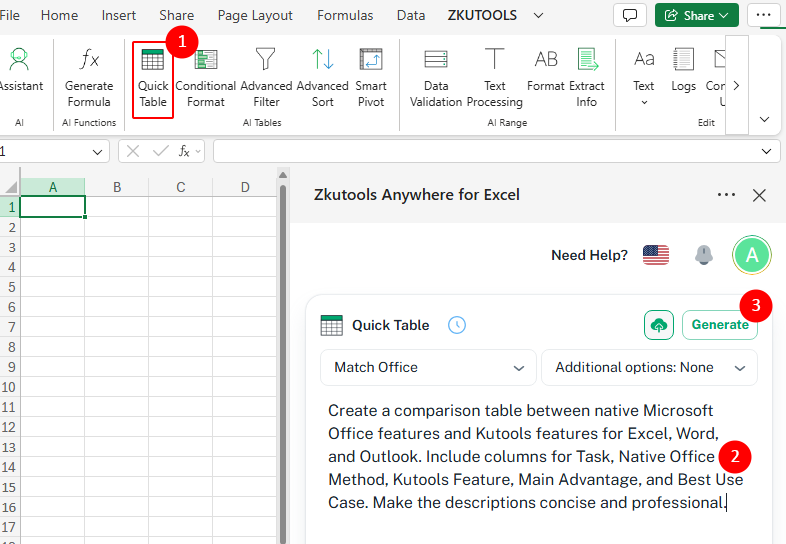Open Additional options: None dropdown
The width and height of the screenshot is (786, 544).
tap(649, 368)
